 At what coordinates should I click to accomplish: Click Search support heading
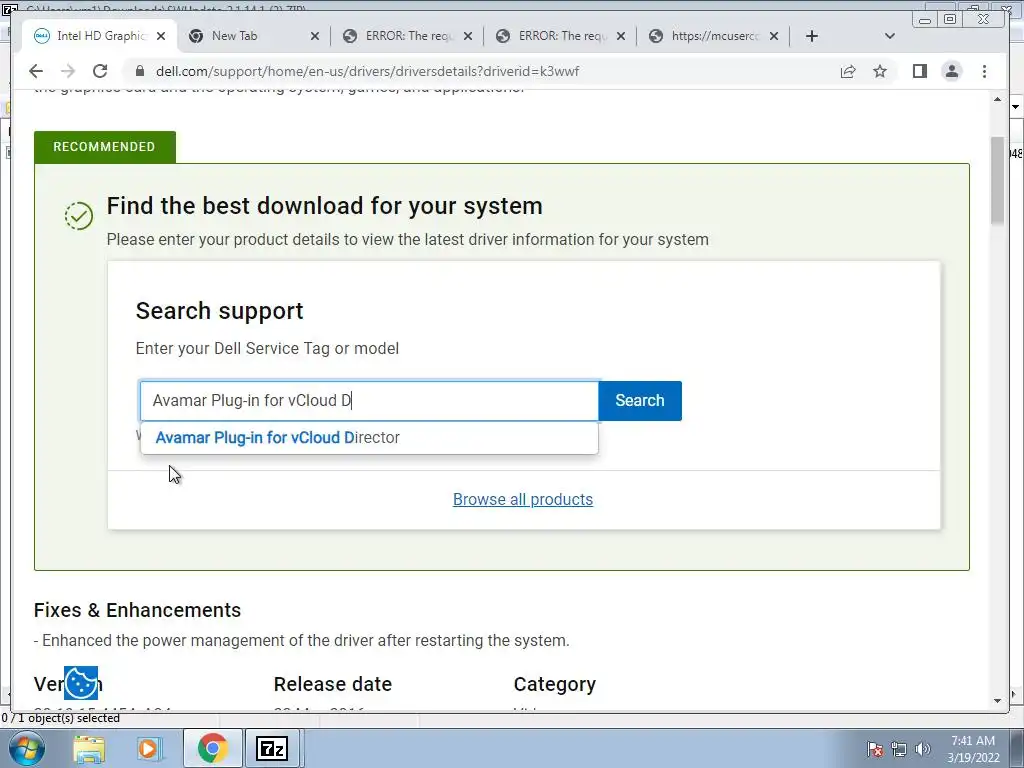click(219, 311)
